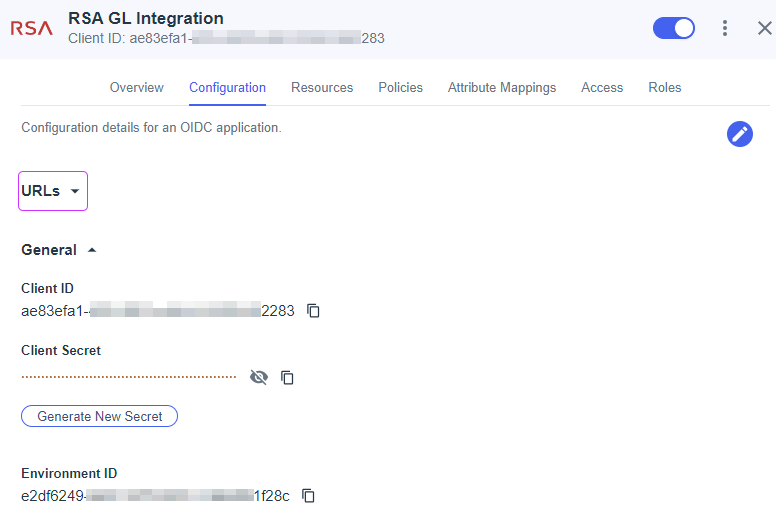
Task: Go to the Policies tab
Action: 400,88
